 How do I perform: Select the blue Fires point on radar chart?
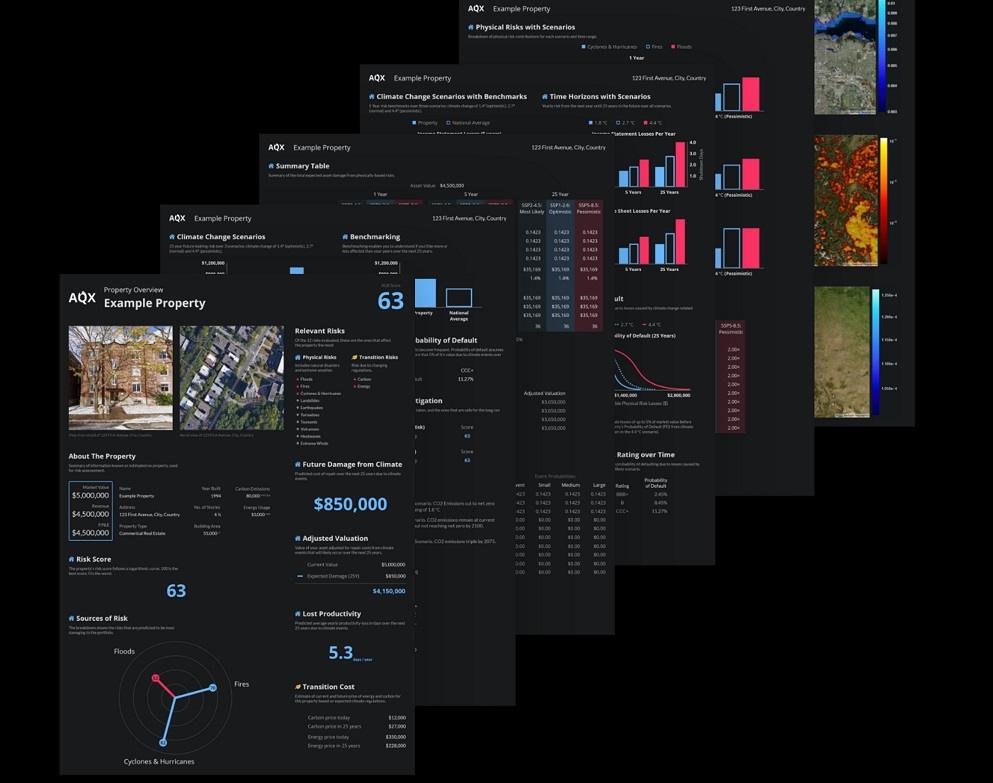click(x=213, y=688)
